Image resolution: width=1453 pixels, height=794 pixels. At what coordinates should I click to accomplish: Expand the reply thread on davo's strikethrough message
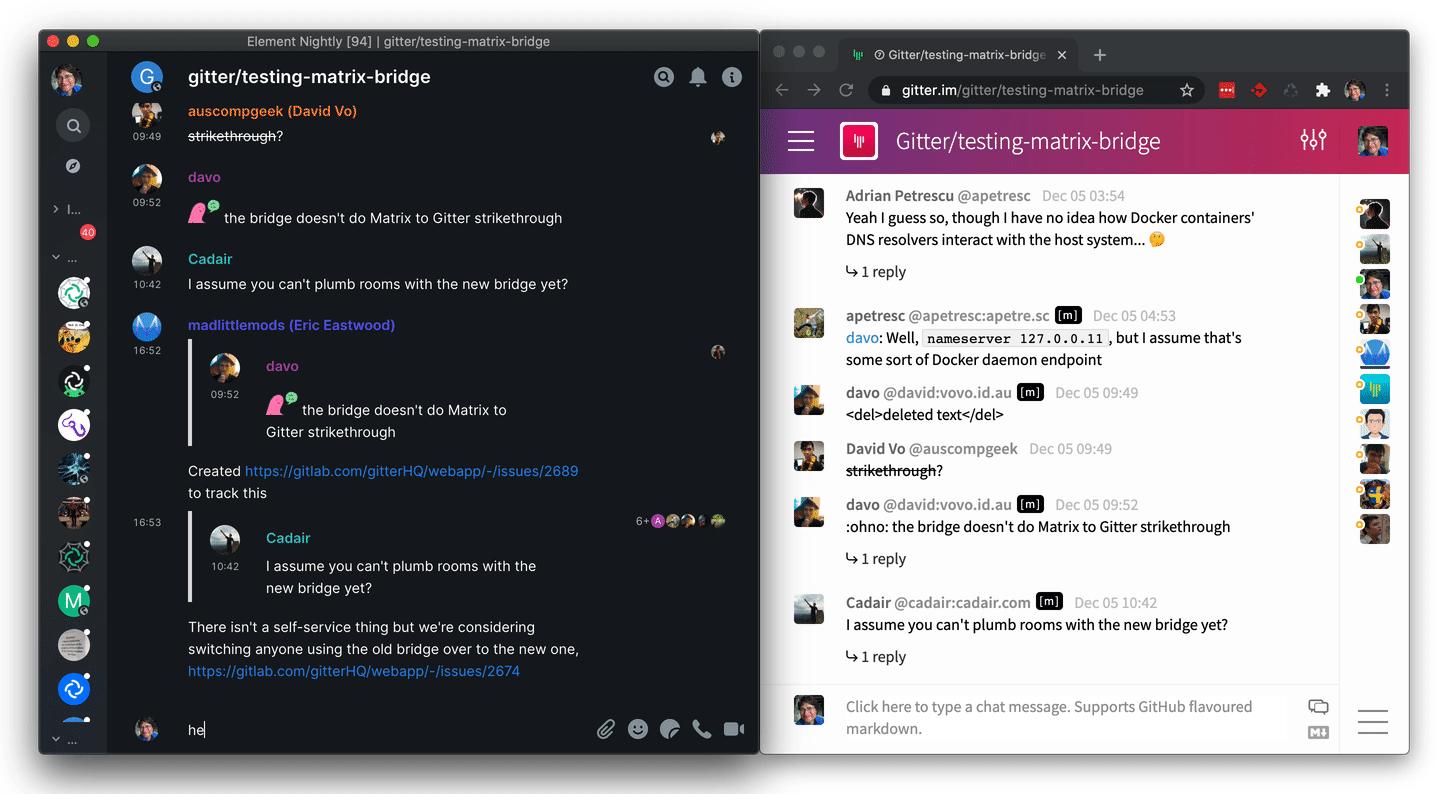876,558
